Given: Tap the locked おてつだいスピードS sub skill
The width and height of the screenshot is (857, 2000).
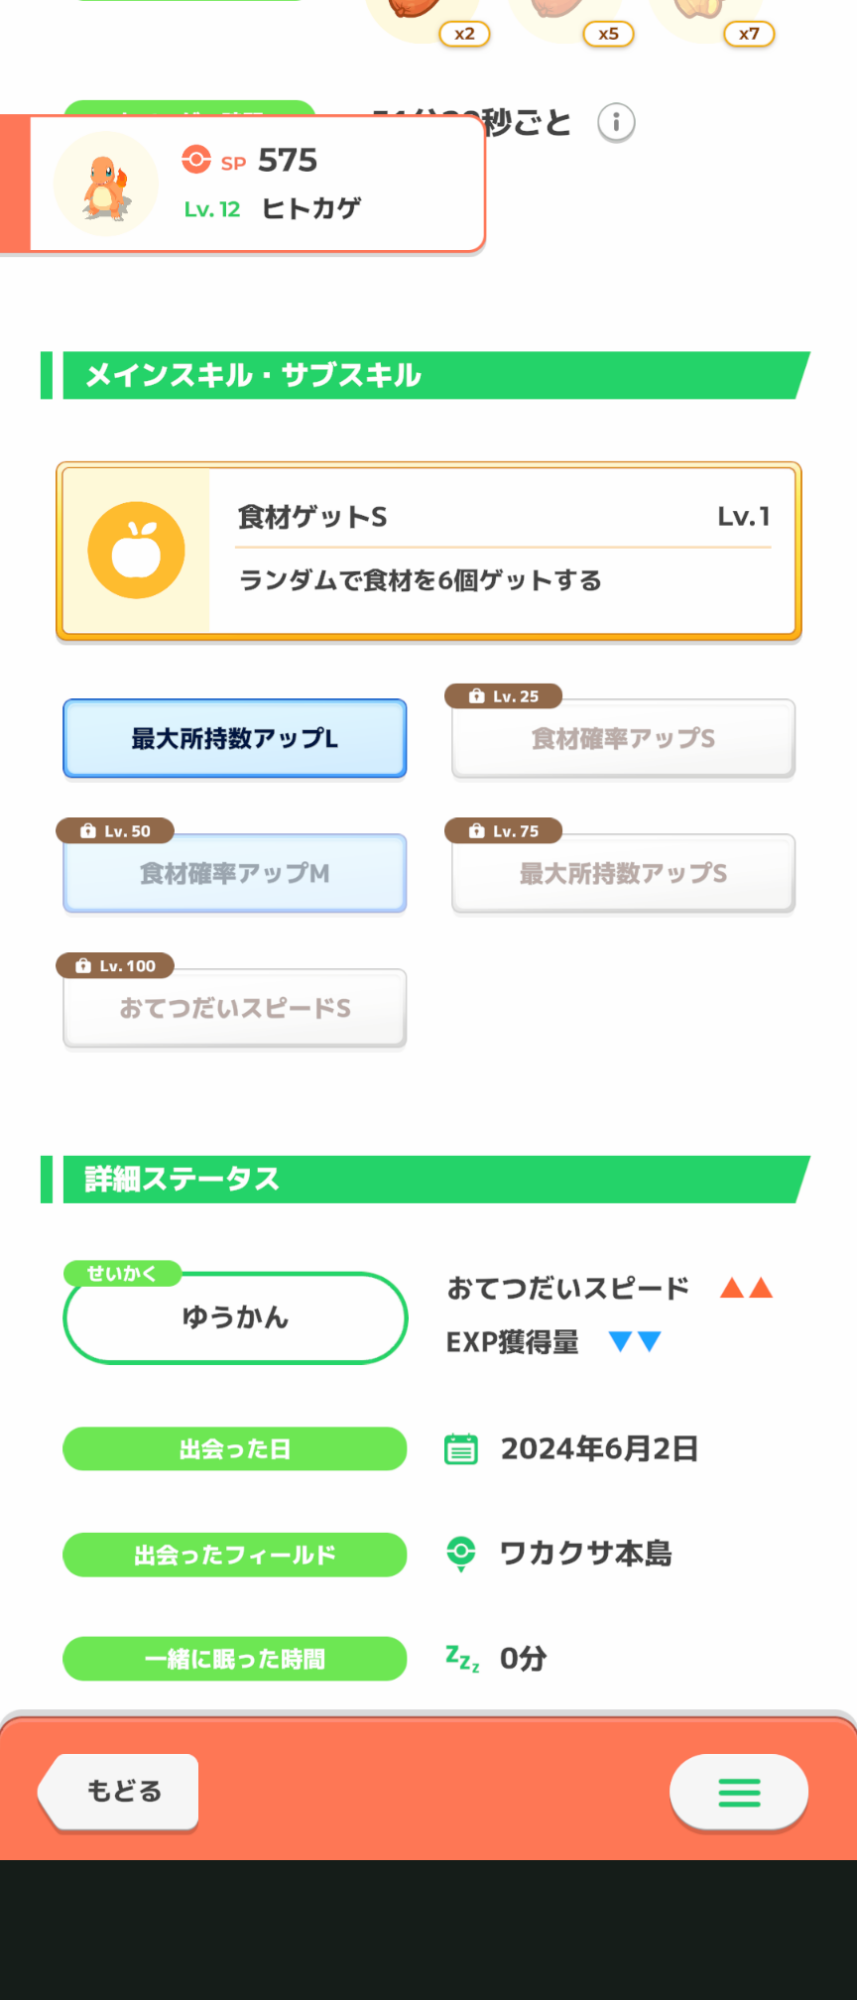Looking at the screenshot, I should 235,1008.
